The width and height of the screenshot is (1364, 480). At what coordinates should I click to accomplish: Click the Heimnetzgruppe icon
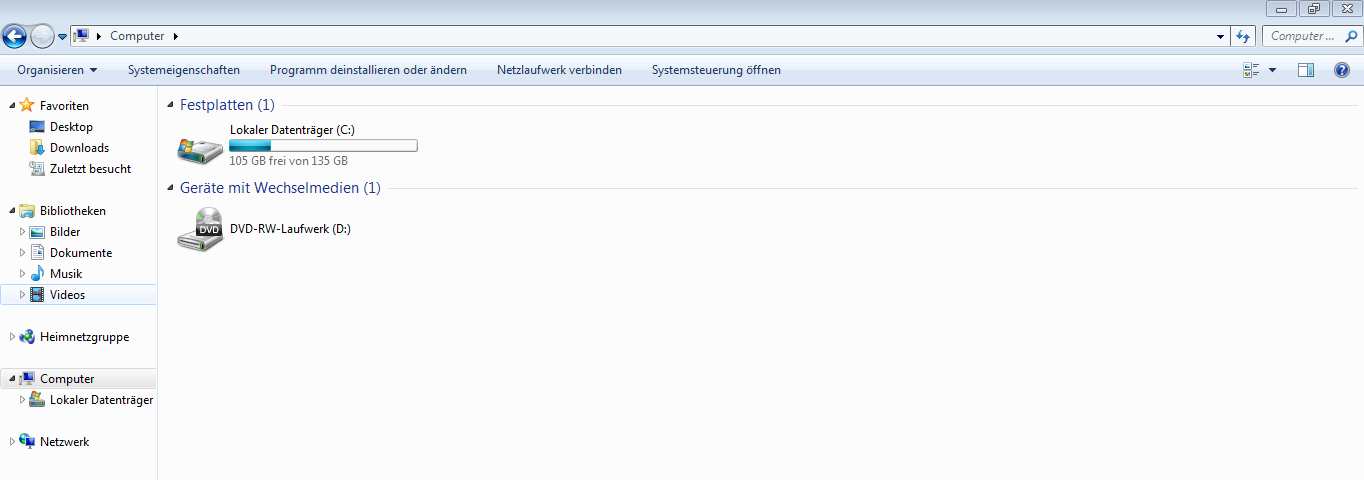pyautogui.click(x=27, y=337)
